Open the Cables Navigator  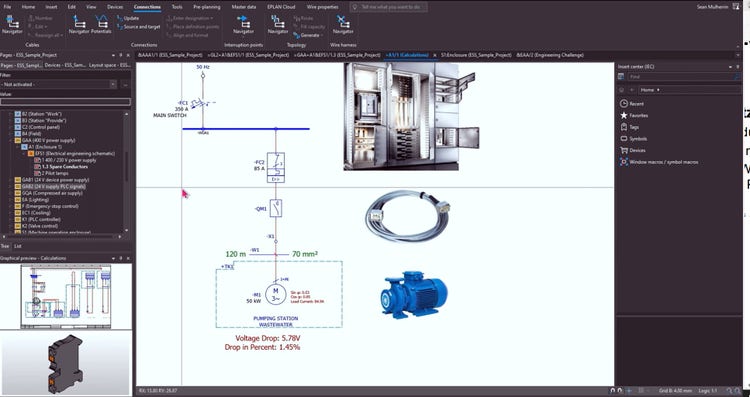(x=12, y=25)
